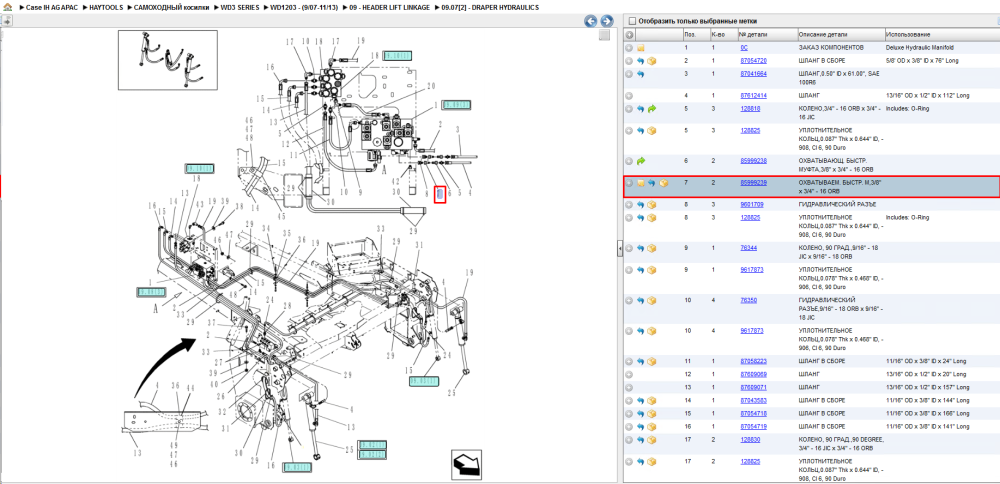Click the hose assembly thumbnail in diagram corner
This screenshot has height=484, width=1000.
[x=167, y=60]
